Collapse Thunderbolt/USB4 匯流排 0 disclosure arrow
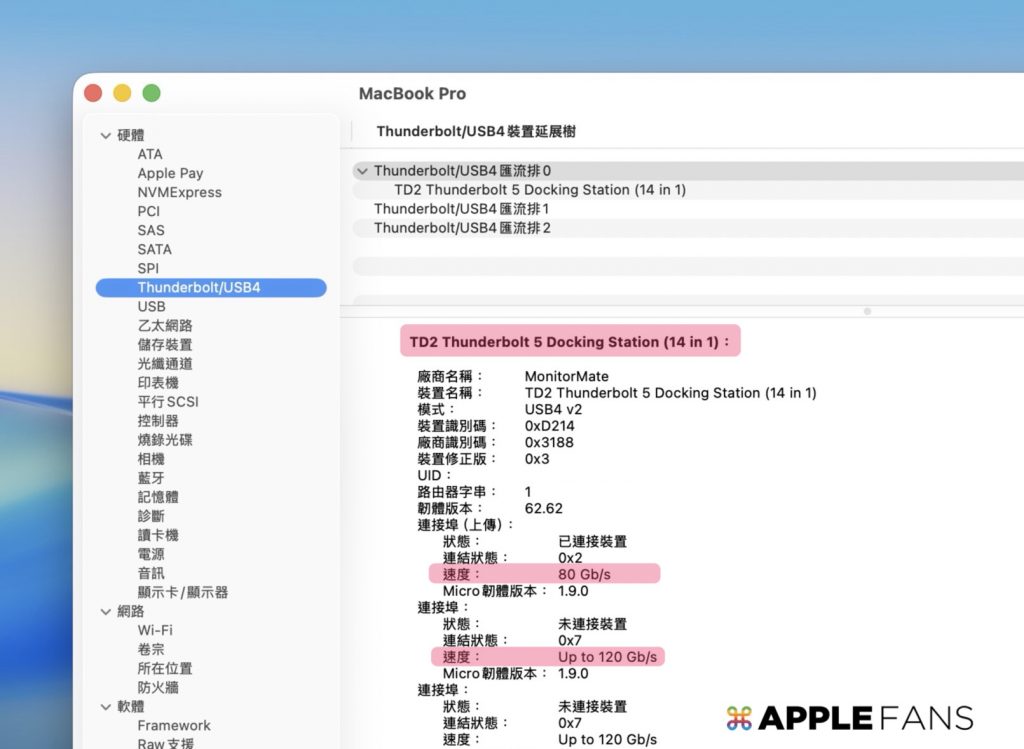The image size is (1024, 749). point(362,171)
